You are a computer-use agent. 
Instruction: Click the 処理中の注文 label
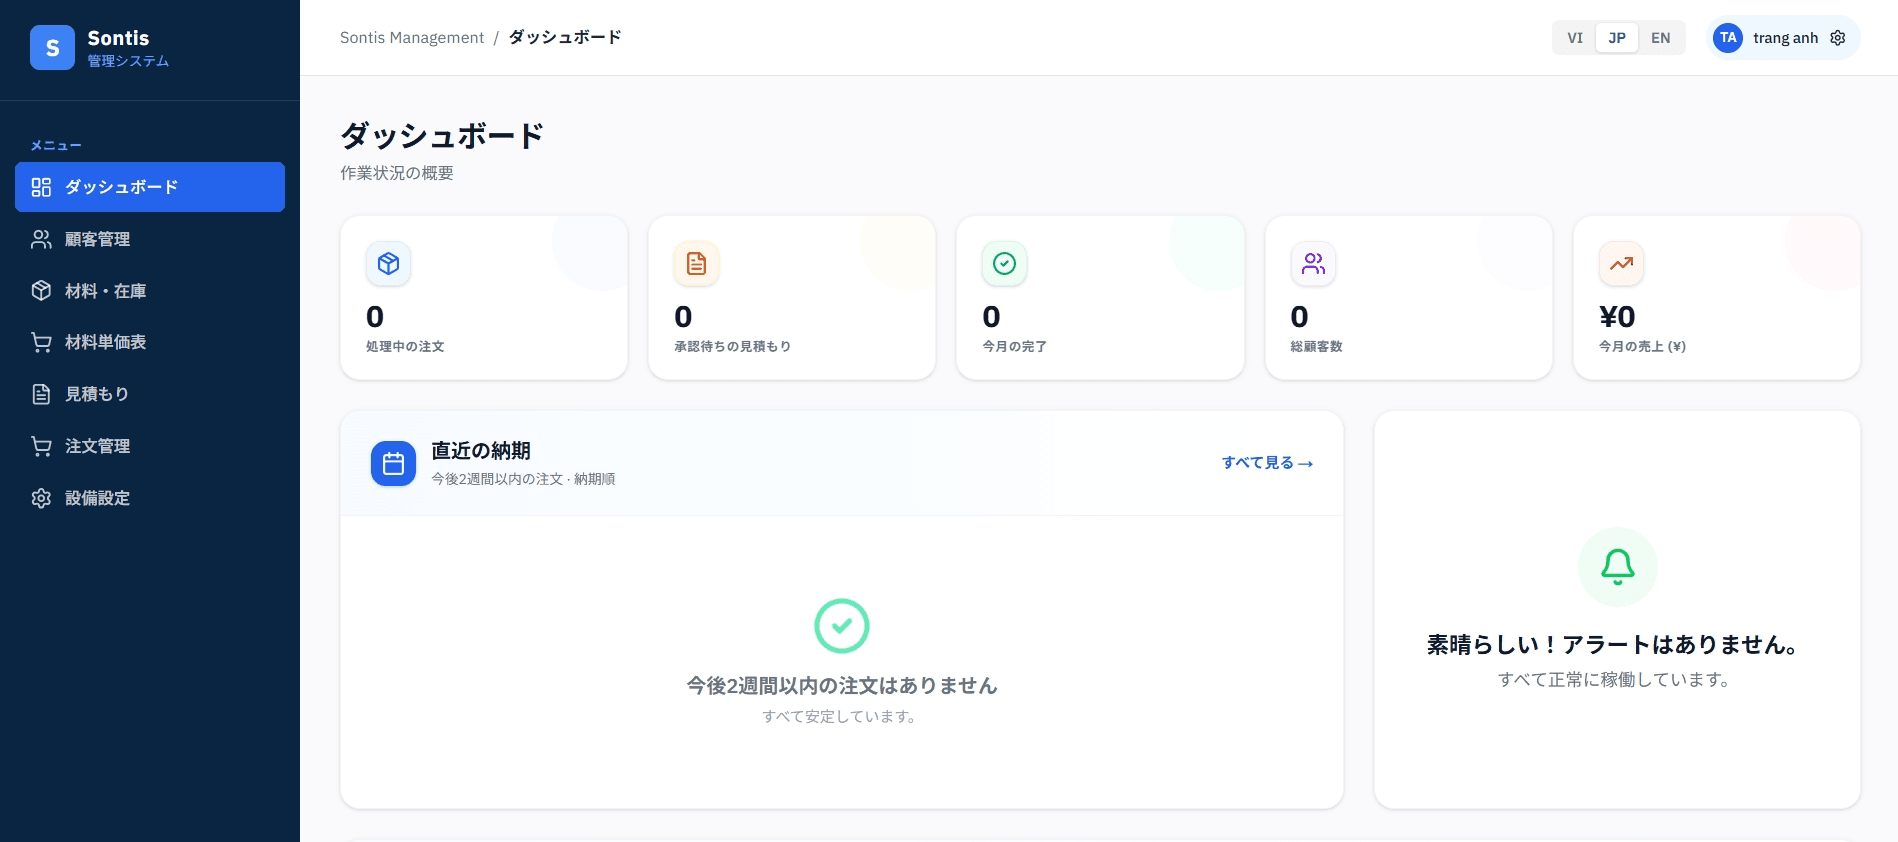[x=405, y=346]
